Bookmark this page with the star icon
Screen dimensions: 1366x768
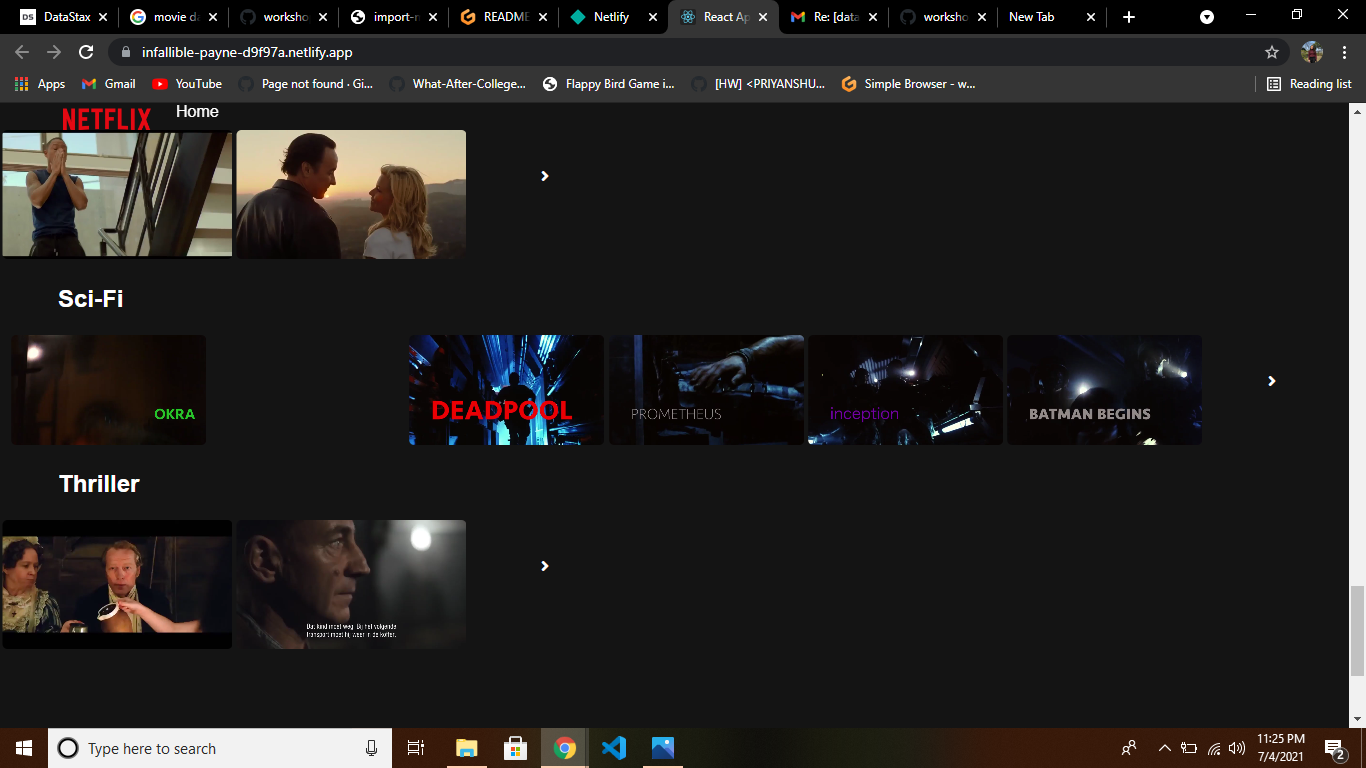tap(1270, 52)
